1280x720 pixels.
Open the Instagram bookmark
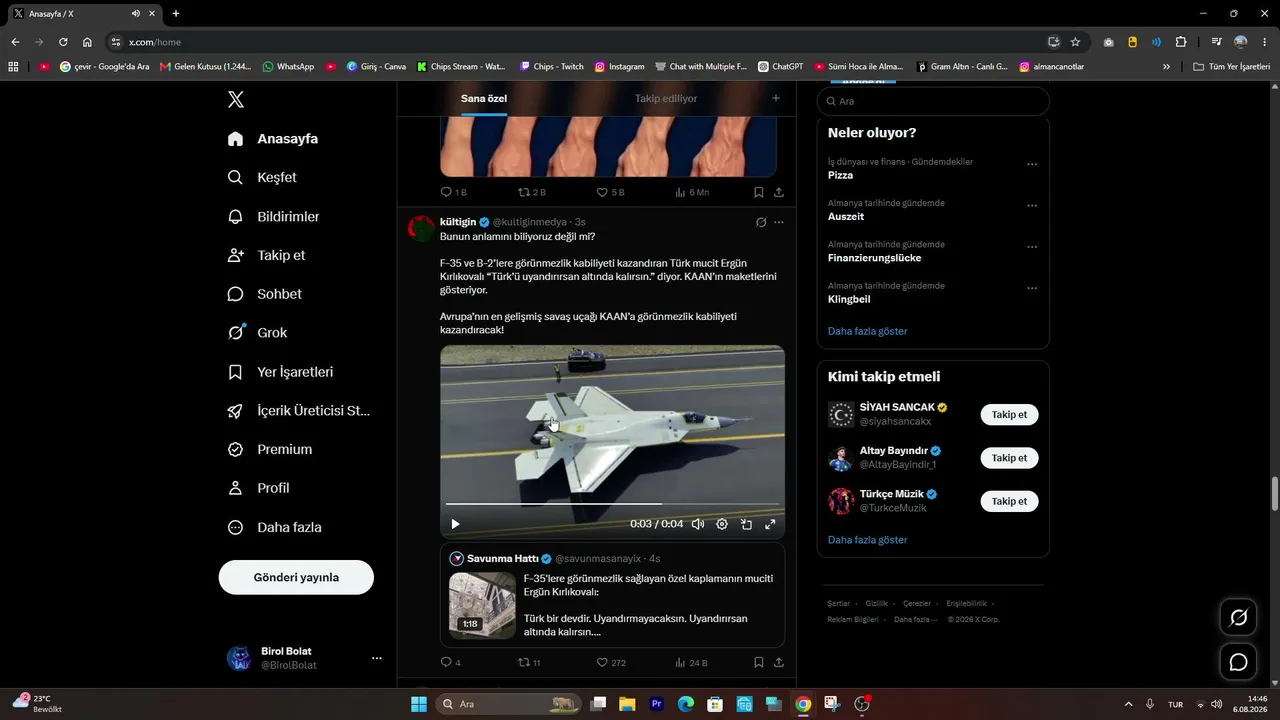(619, 67)
